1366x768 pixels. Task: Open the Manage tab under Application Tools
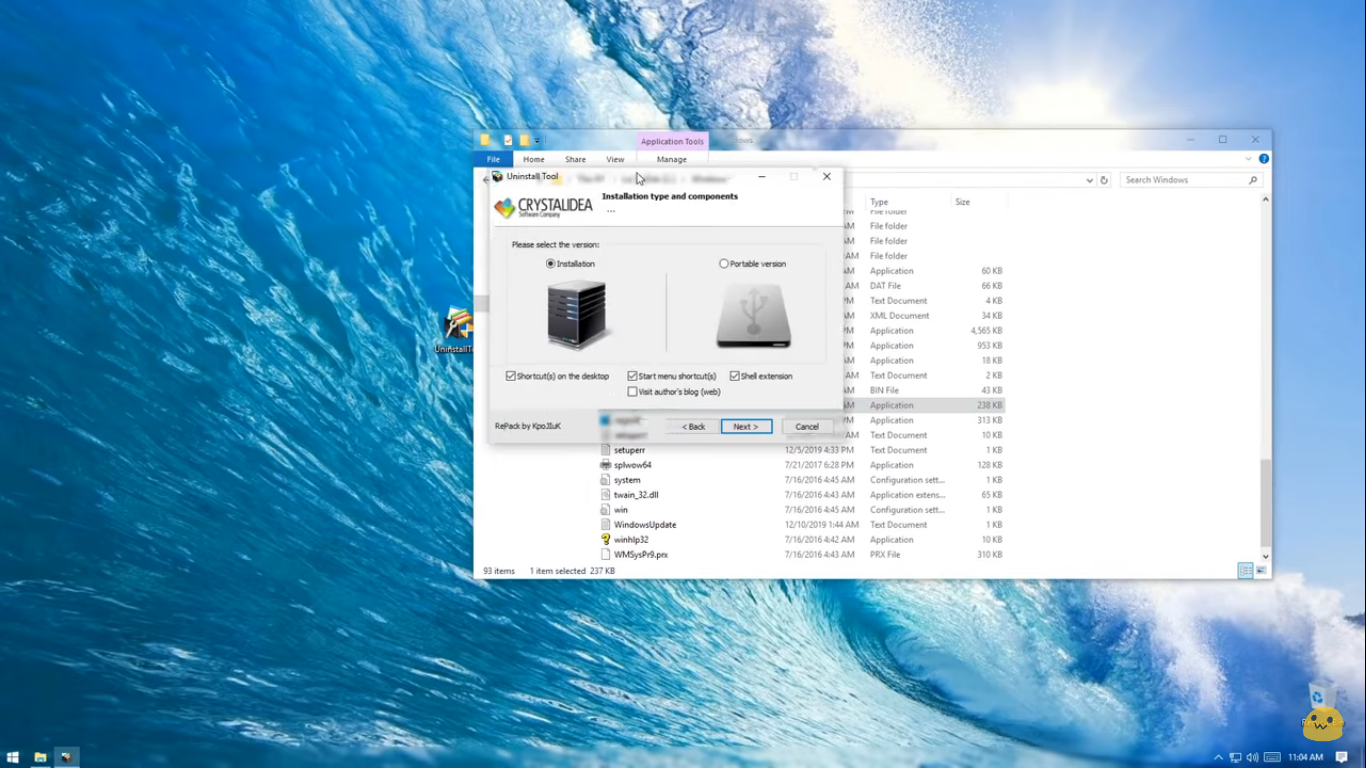[671, 159]
